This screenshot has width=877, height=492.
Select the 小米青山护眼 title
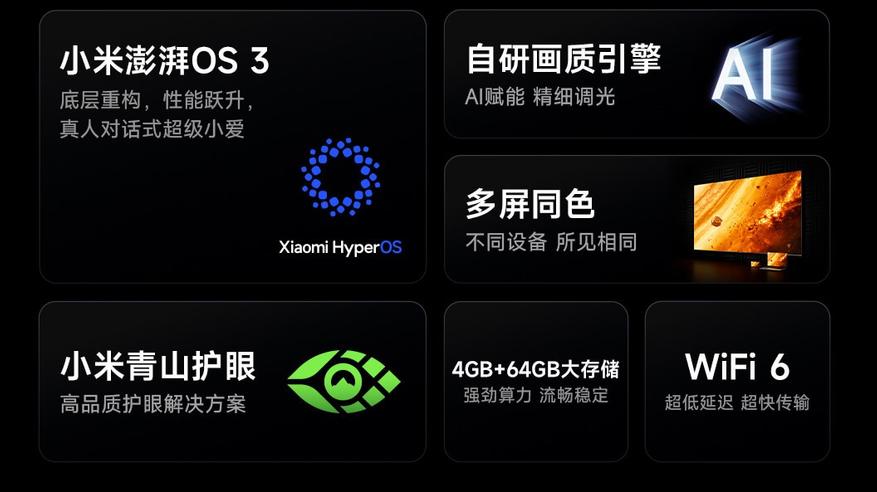[158, 366]
